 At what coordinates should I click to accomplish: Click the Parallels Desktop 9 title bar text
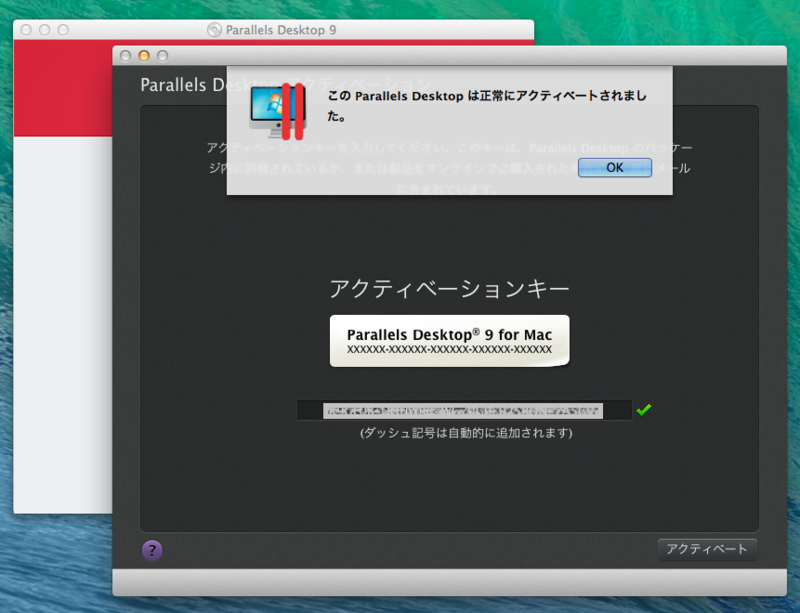[279, 30]
